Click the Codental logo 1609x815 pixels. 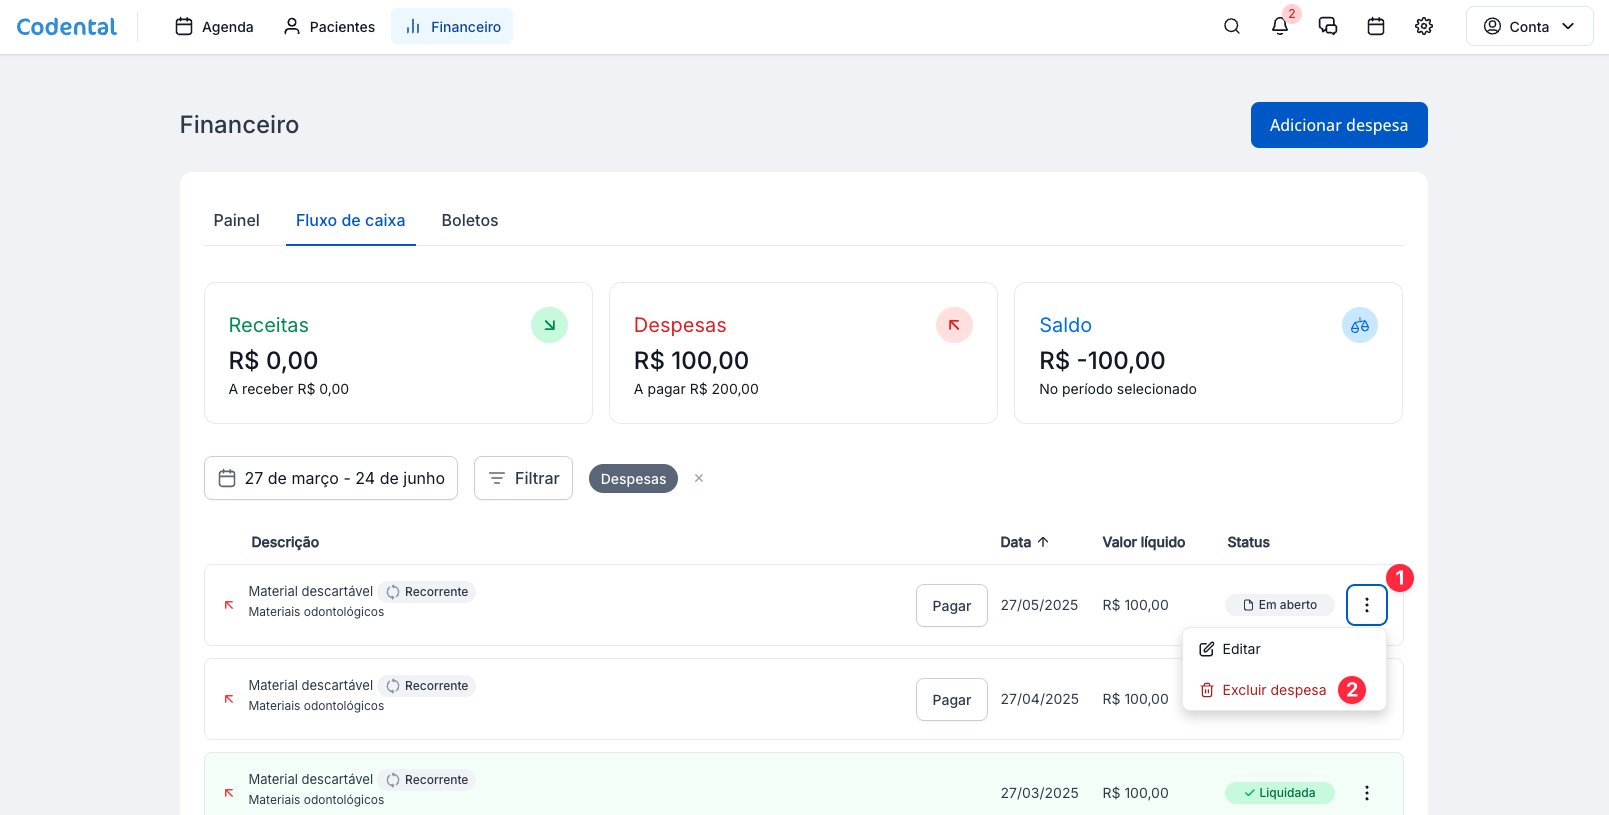[x=67, y=27]
